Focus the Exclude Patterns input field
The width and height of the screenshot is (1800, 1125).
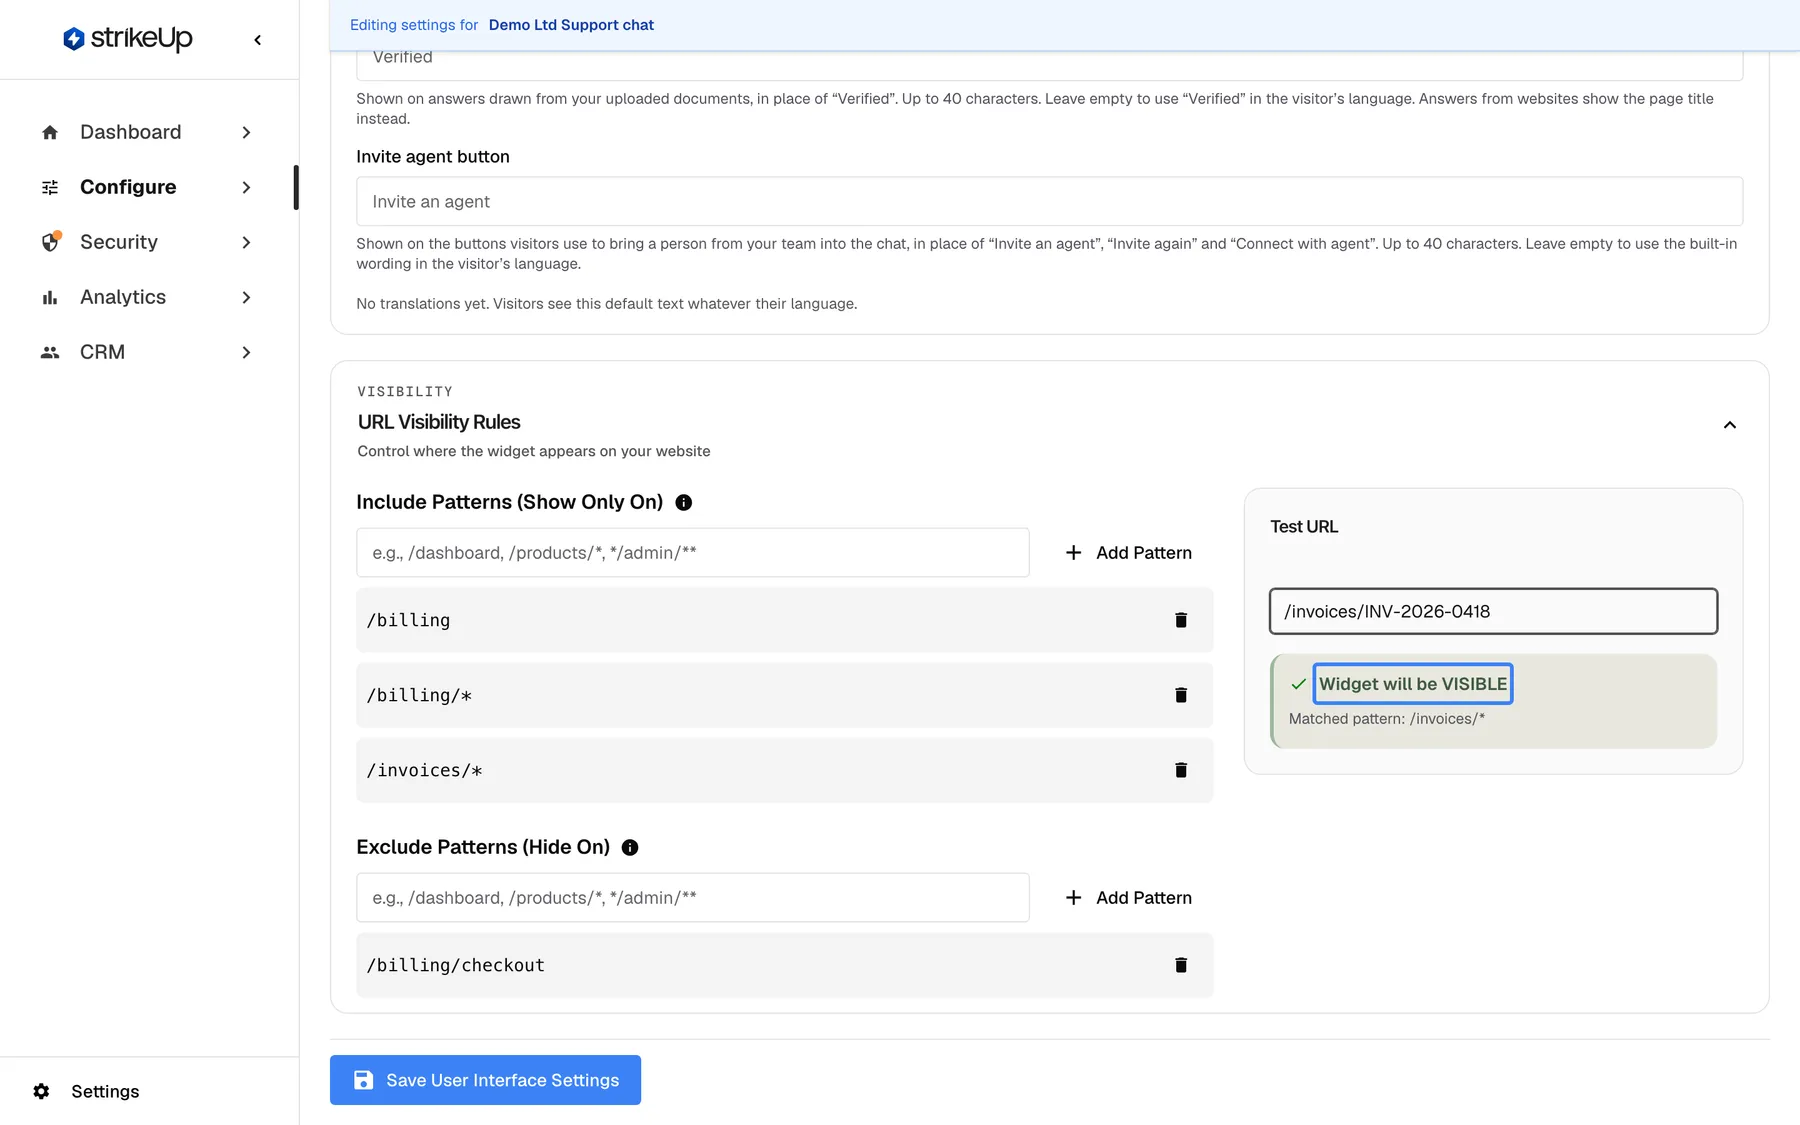tap(693, 898)
